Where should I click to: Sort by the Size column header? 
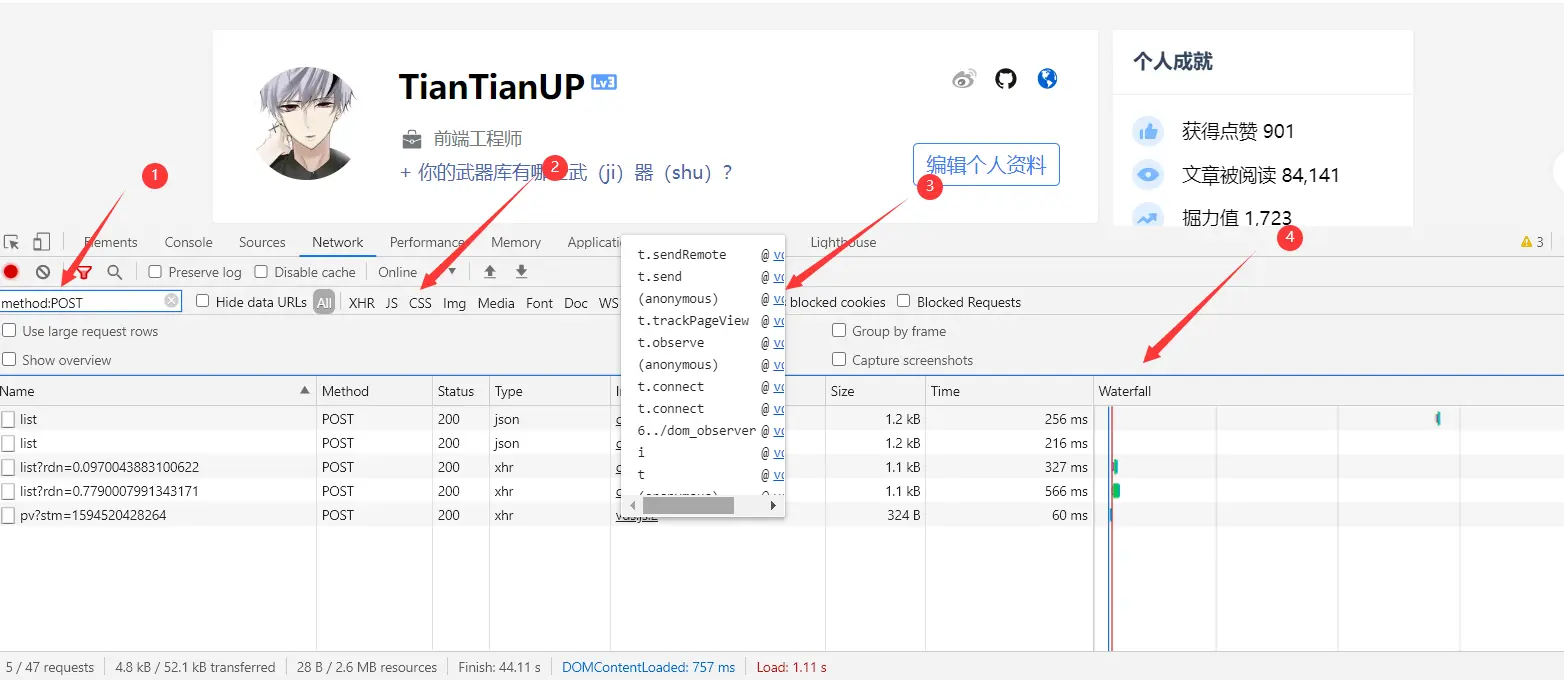pyautogui.click(x=875, y=391)
